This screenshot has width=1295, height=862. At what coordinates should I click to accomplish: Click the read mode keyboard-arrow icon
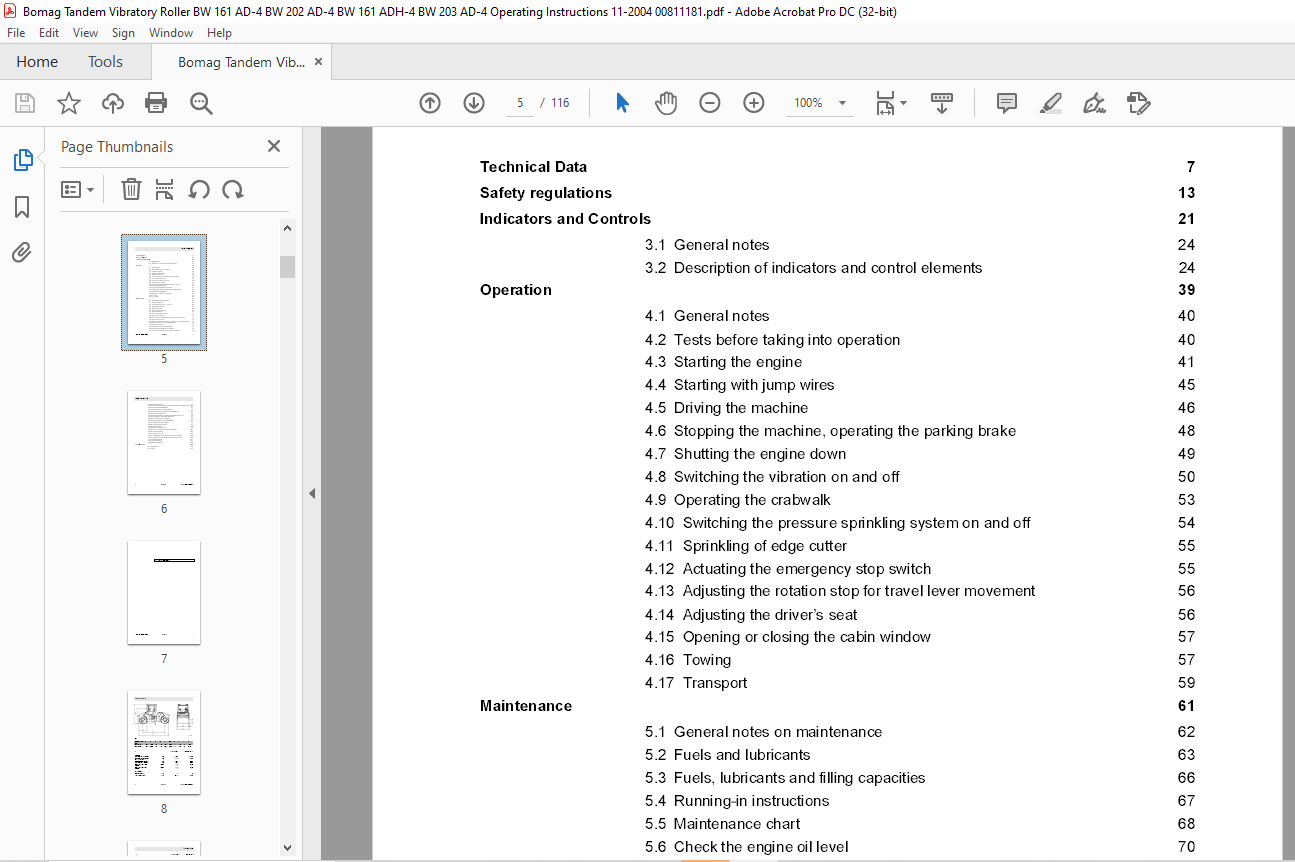point(941,103)
